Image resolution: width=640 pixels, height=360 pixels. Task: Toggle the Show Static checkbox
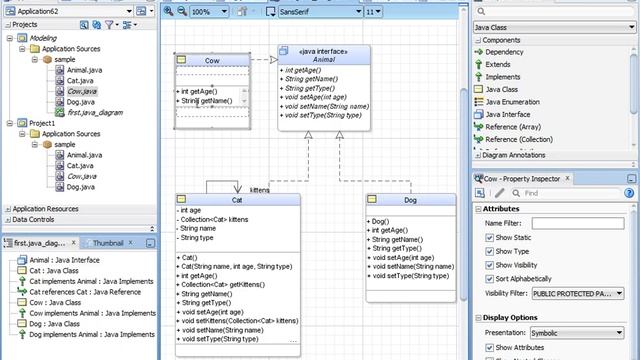pyautogui.click(x=489, y=238)
